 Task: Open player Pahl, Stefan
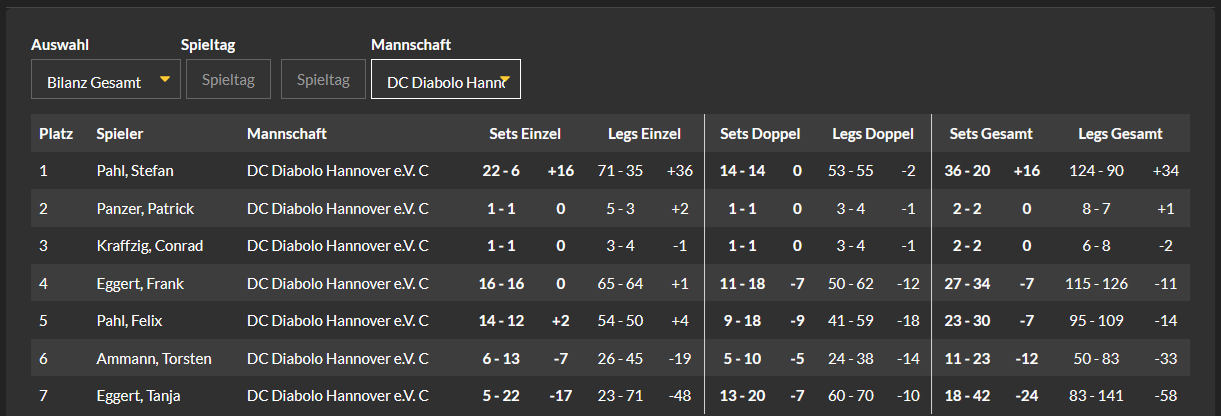pyautogui.click(x=134, y=171)
